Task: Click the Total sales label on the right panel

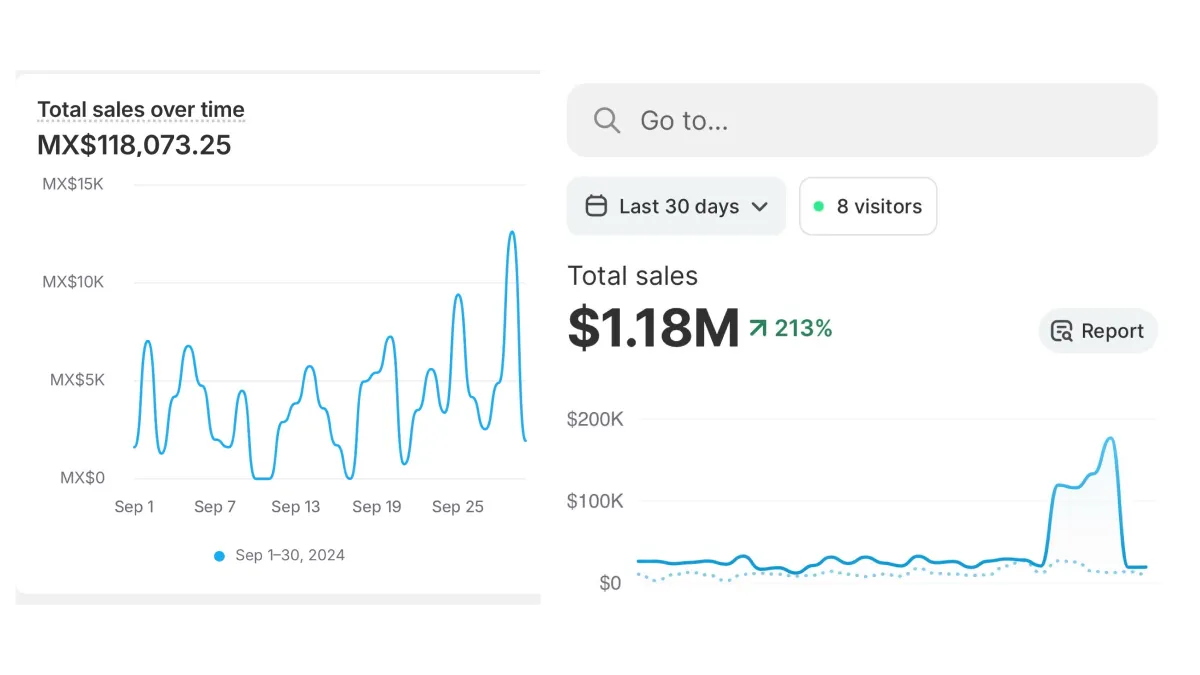Action: 632,276
